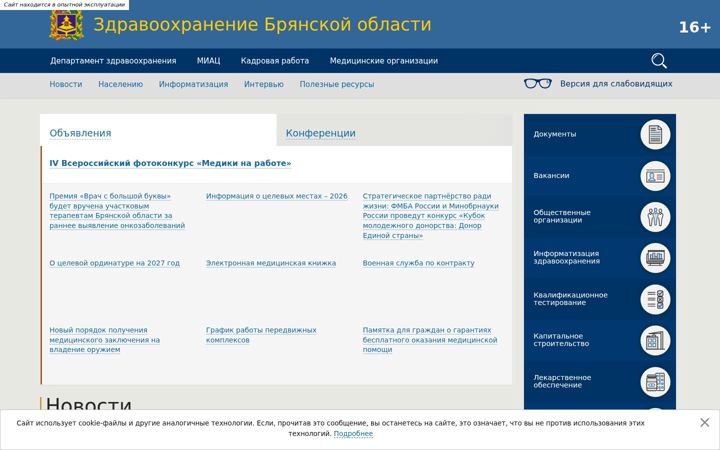Click the Общественные организации sidebar label
Image resolution: width=720 pixels, height=450 pixels.
click(x=562, y=216)
